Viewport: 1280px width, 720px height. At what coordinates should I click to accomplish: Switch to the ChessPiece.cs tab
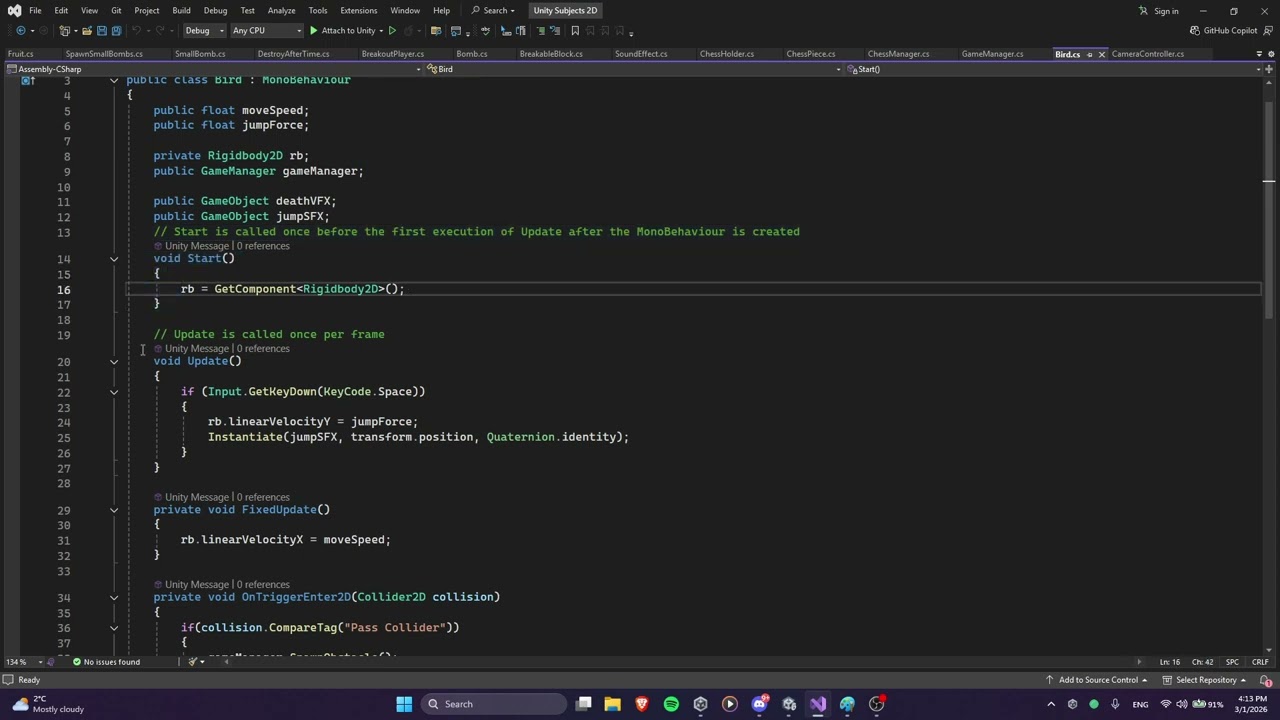click(811, 54)
